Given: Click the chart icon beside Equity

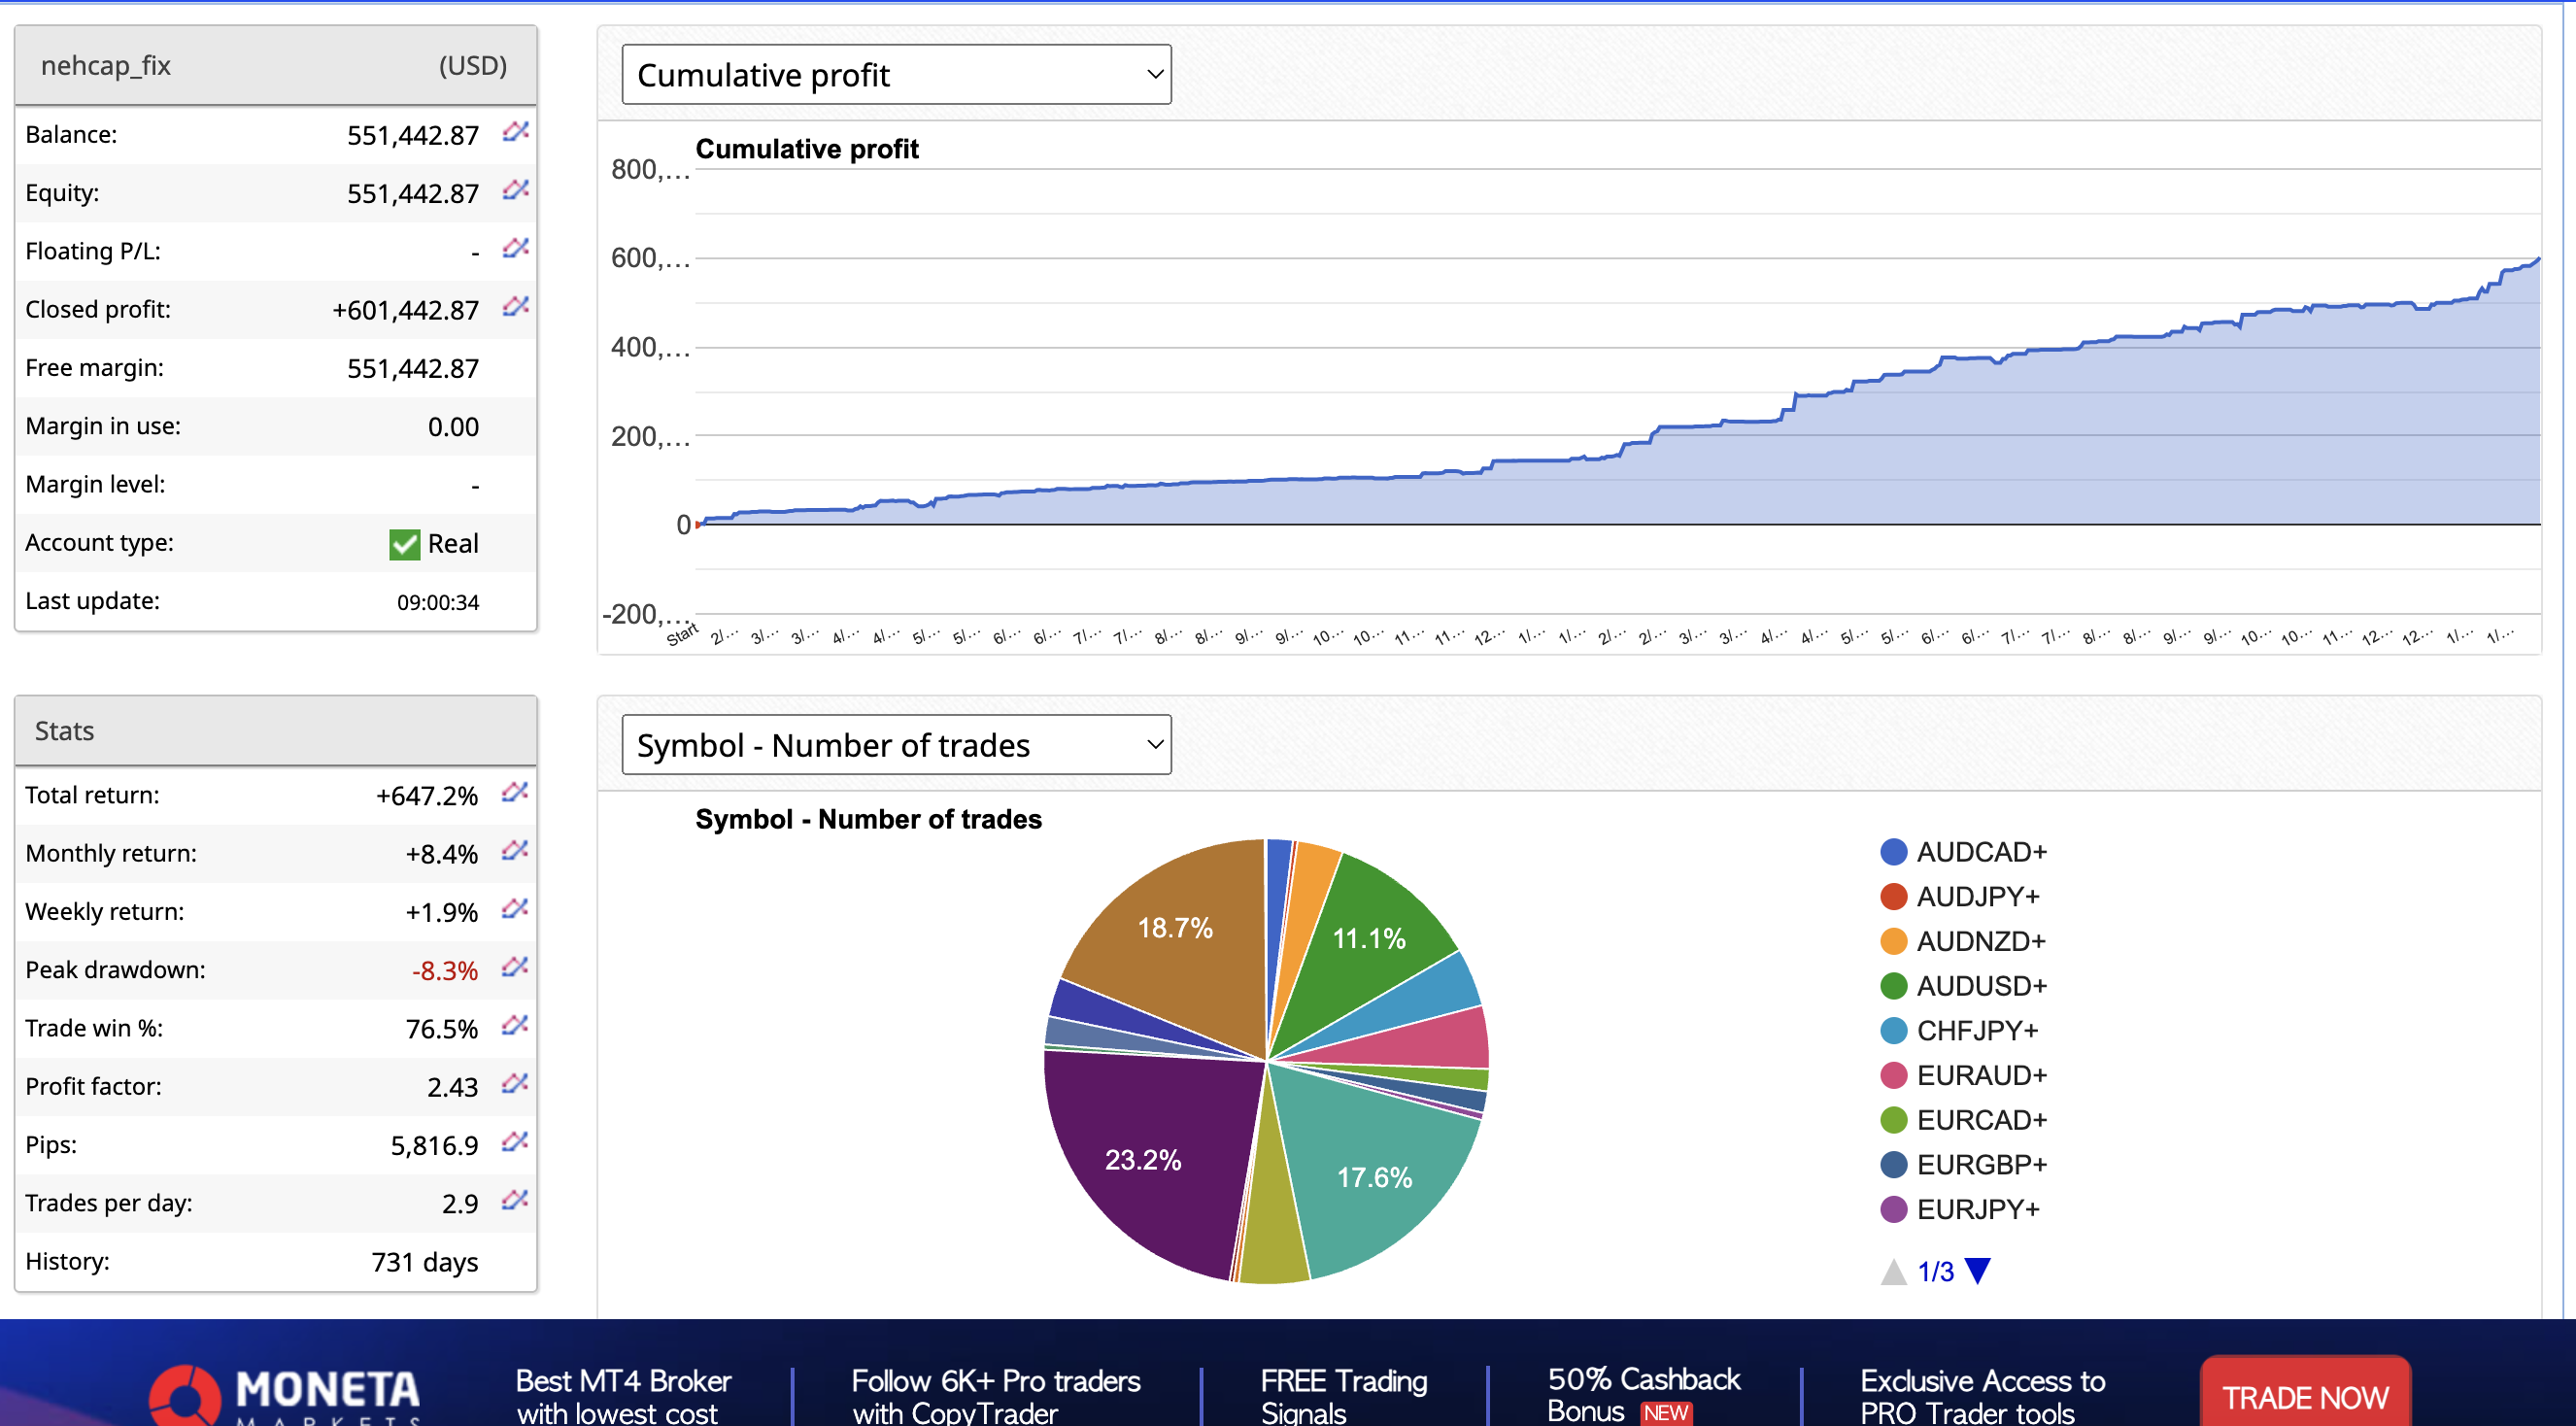Looking at the screenshot, I should coord(515,190).
